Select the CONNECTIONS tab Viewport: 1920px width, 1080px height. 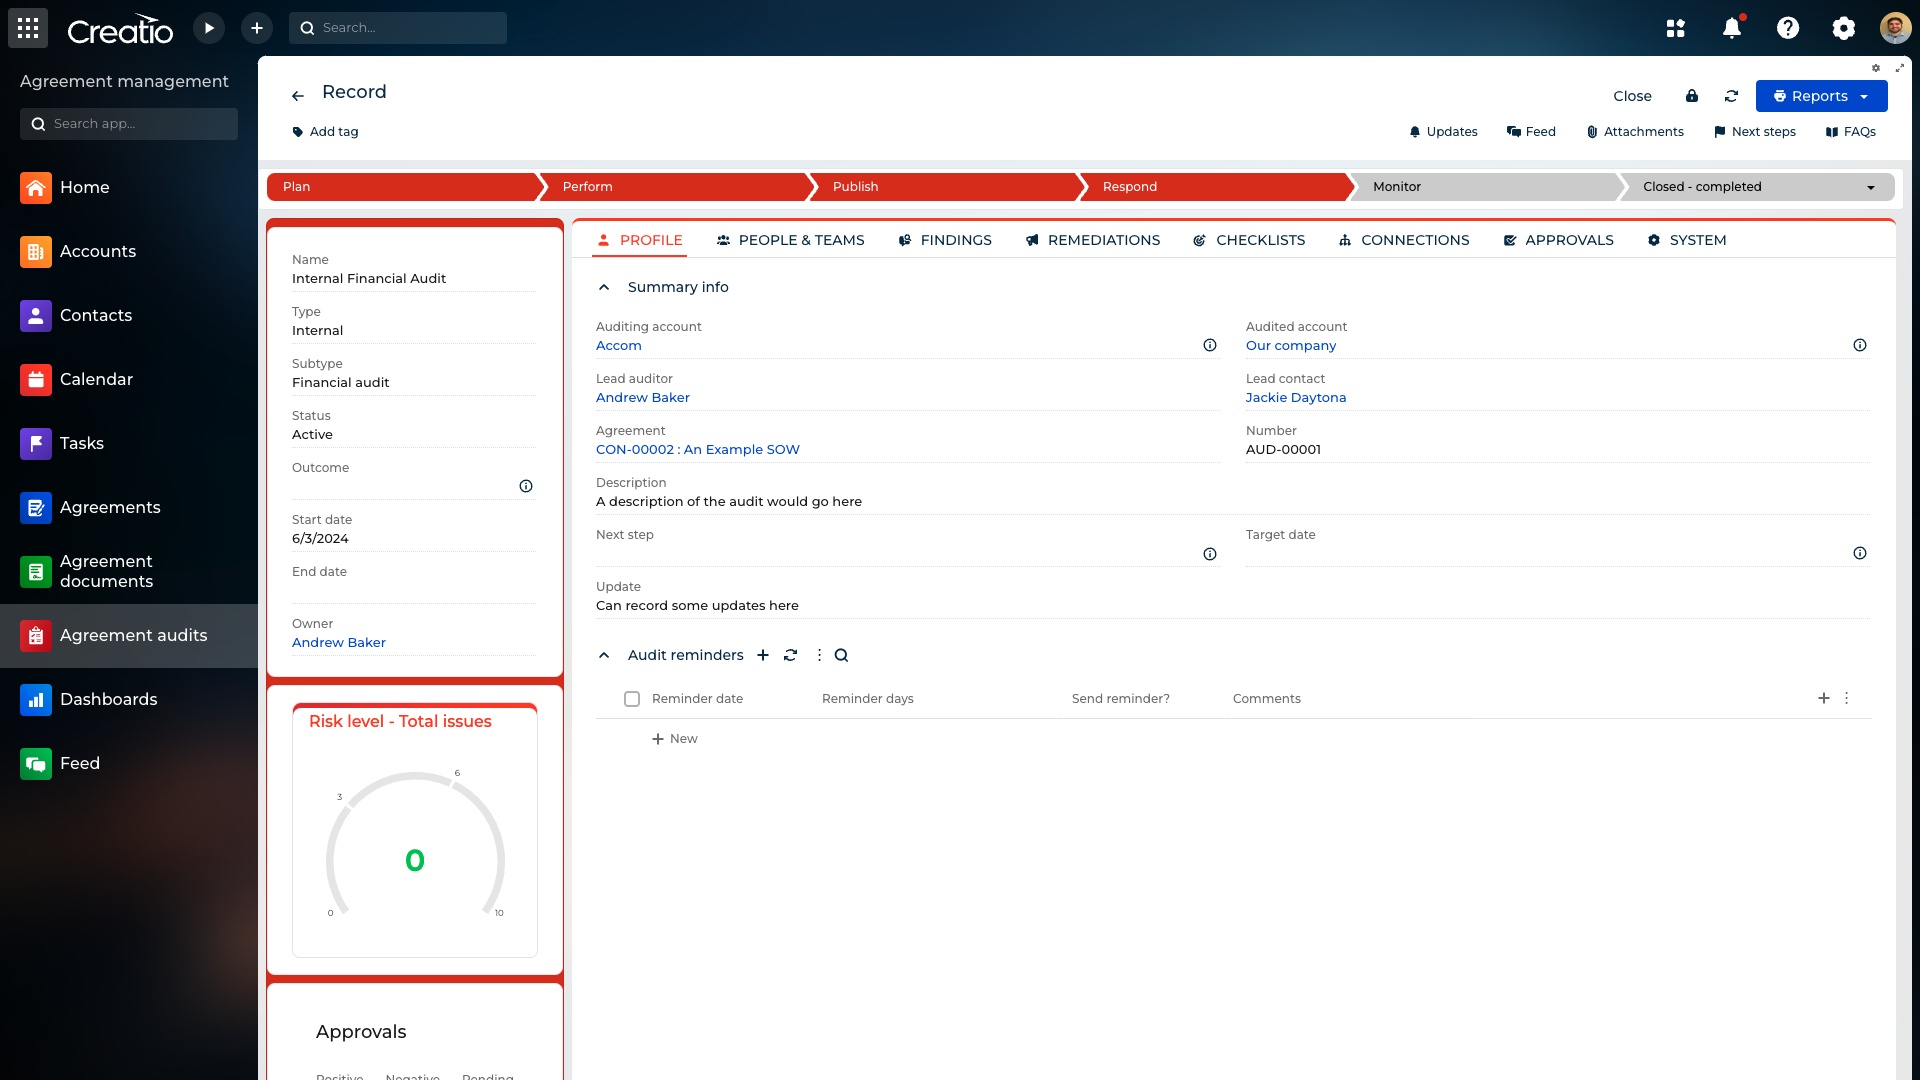pyautogui.click(x=1404, y=240)
